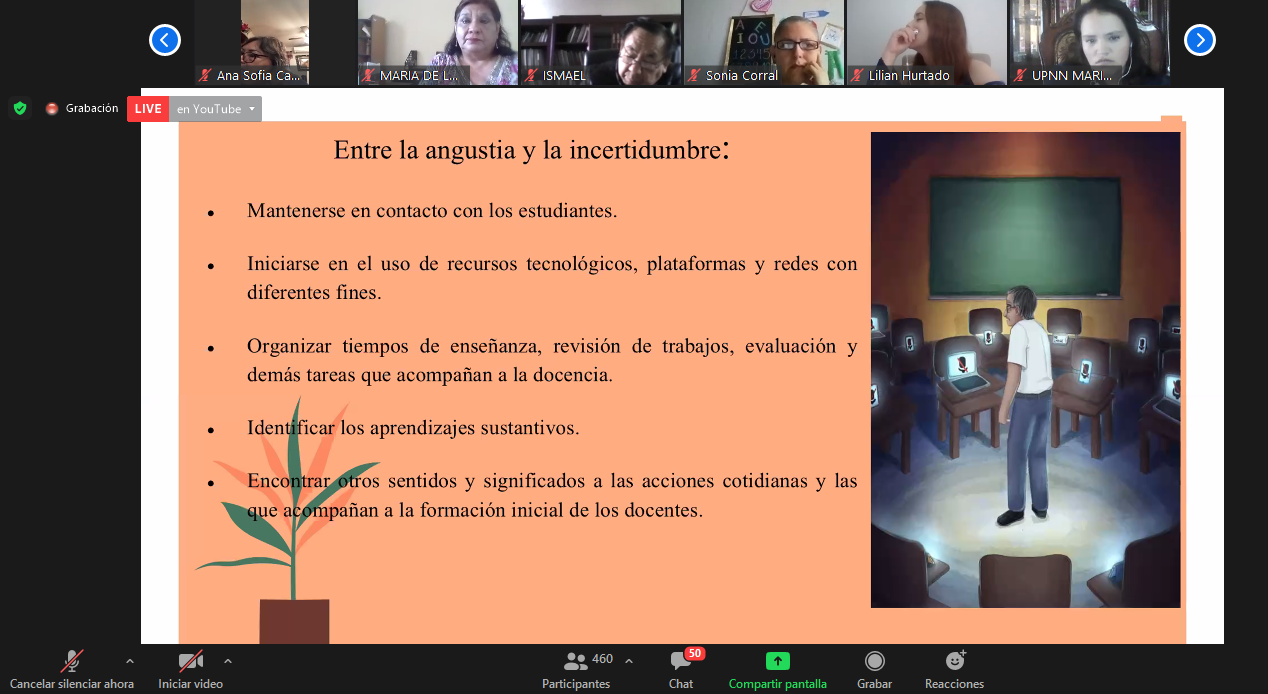Select Lilian Hurtado's video thumbnail
Viewport: 1268px width, 694px height.
(x=926, y=42)
